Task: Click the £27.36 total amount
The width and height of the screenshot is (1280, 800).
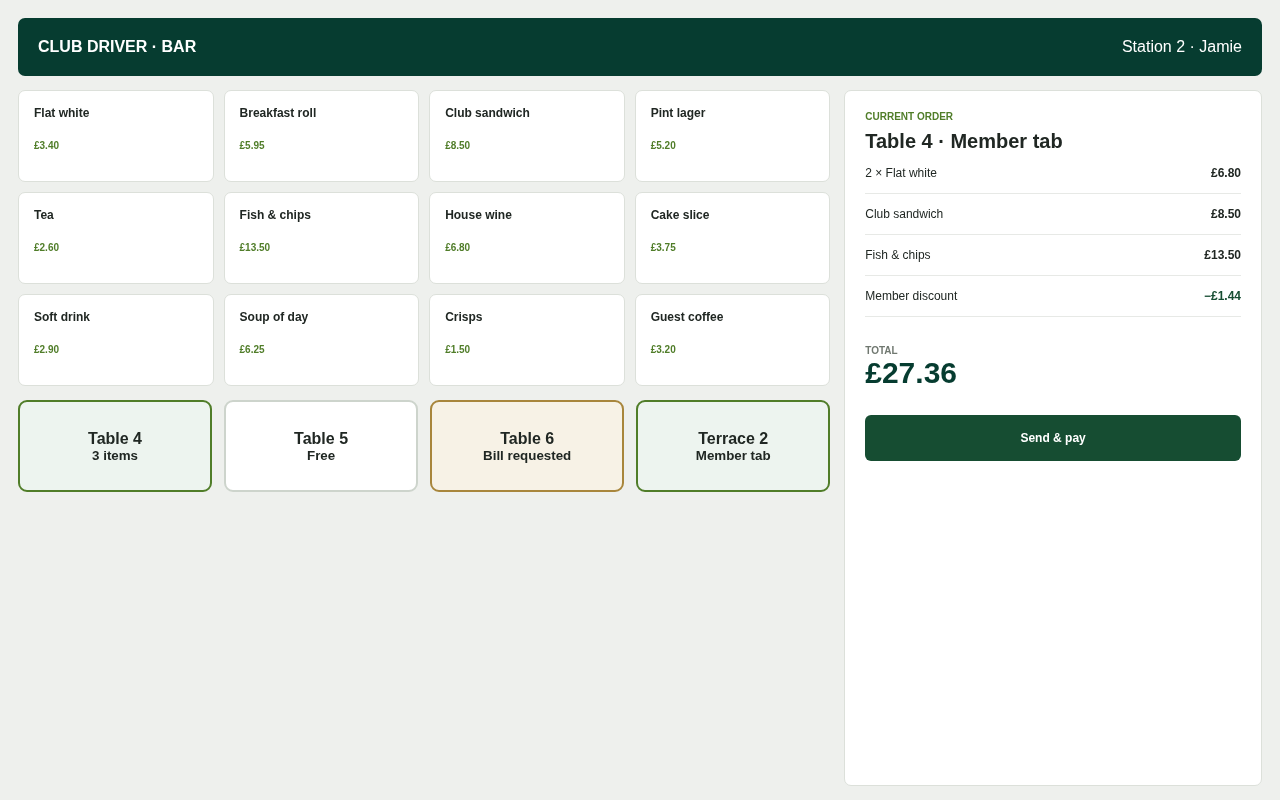Action: 911,373
